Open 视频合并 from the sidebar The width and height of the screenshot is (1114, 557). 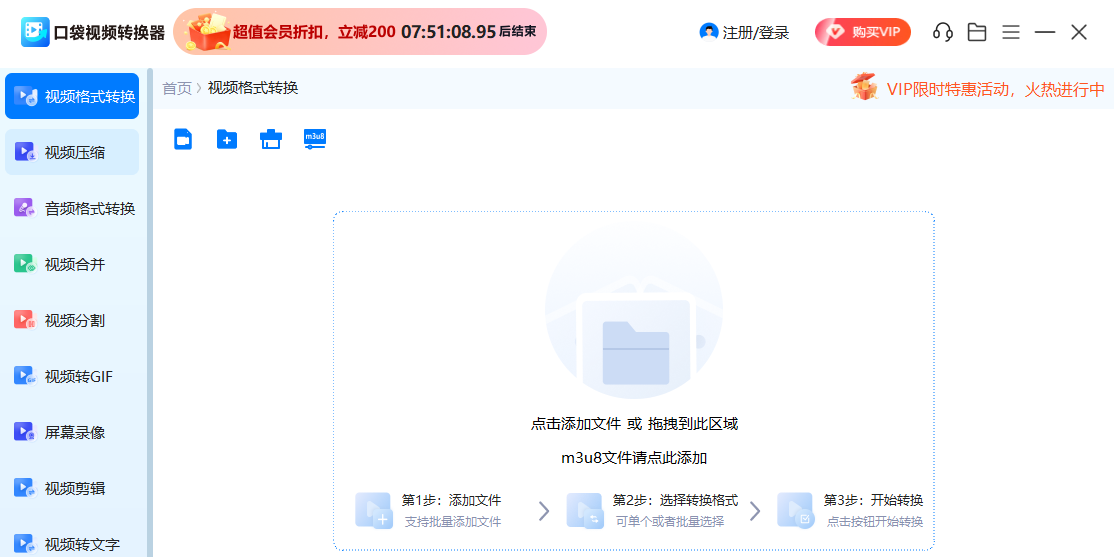pos(72,265)
